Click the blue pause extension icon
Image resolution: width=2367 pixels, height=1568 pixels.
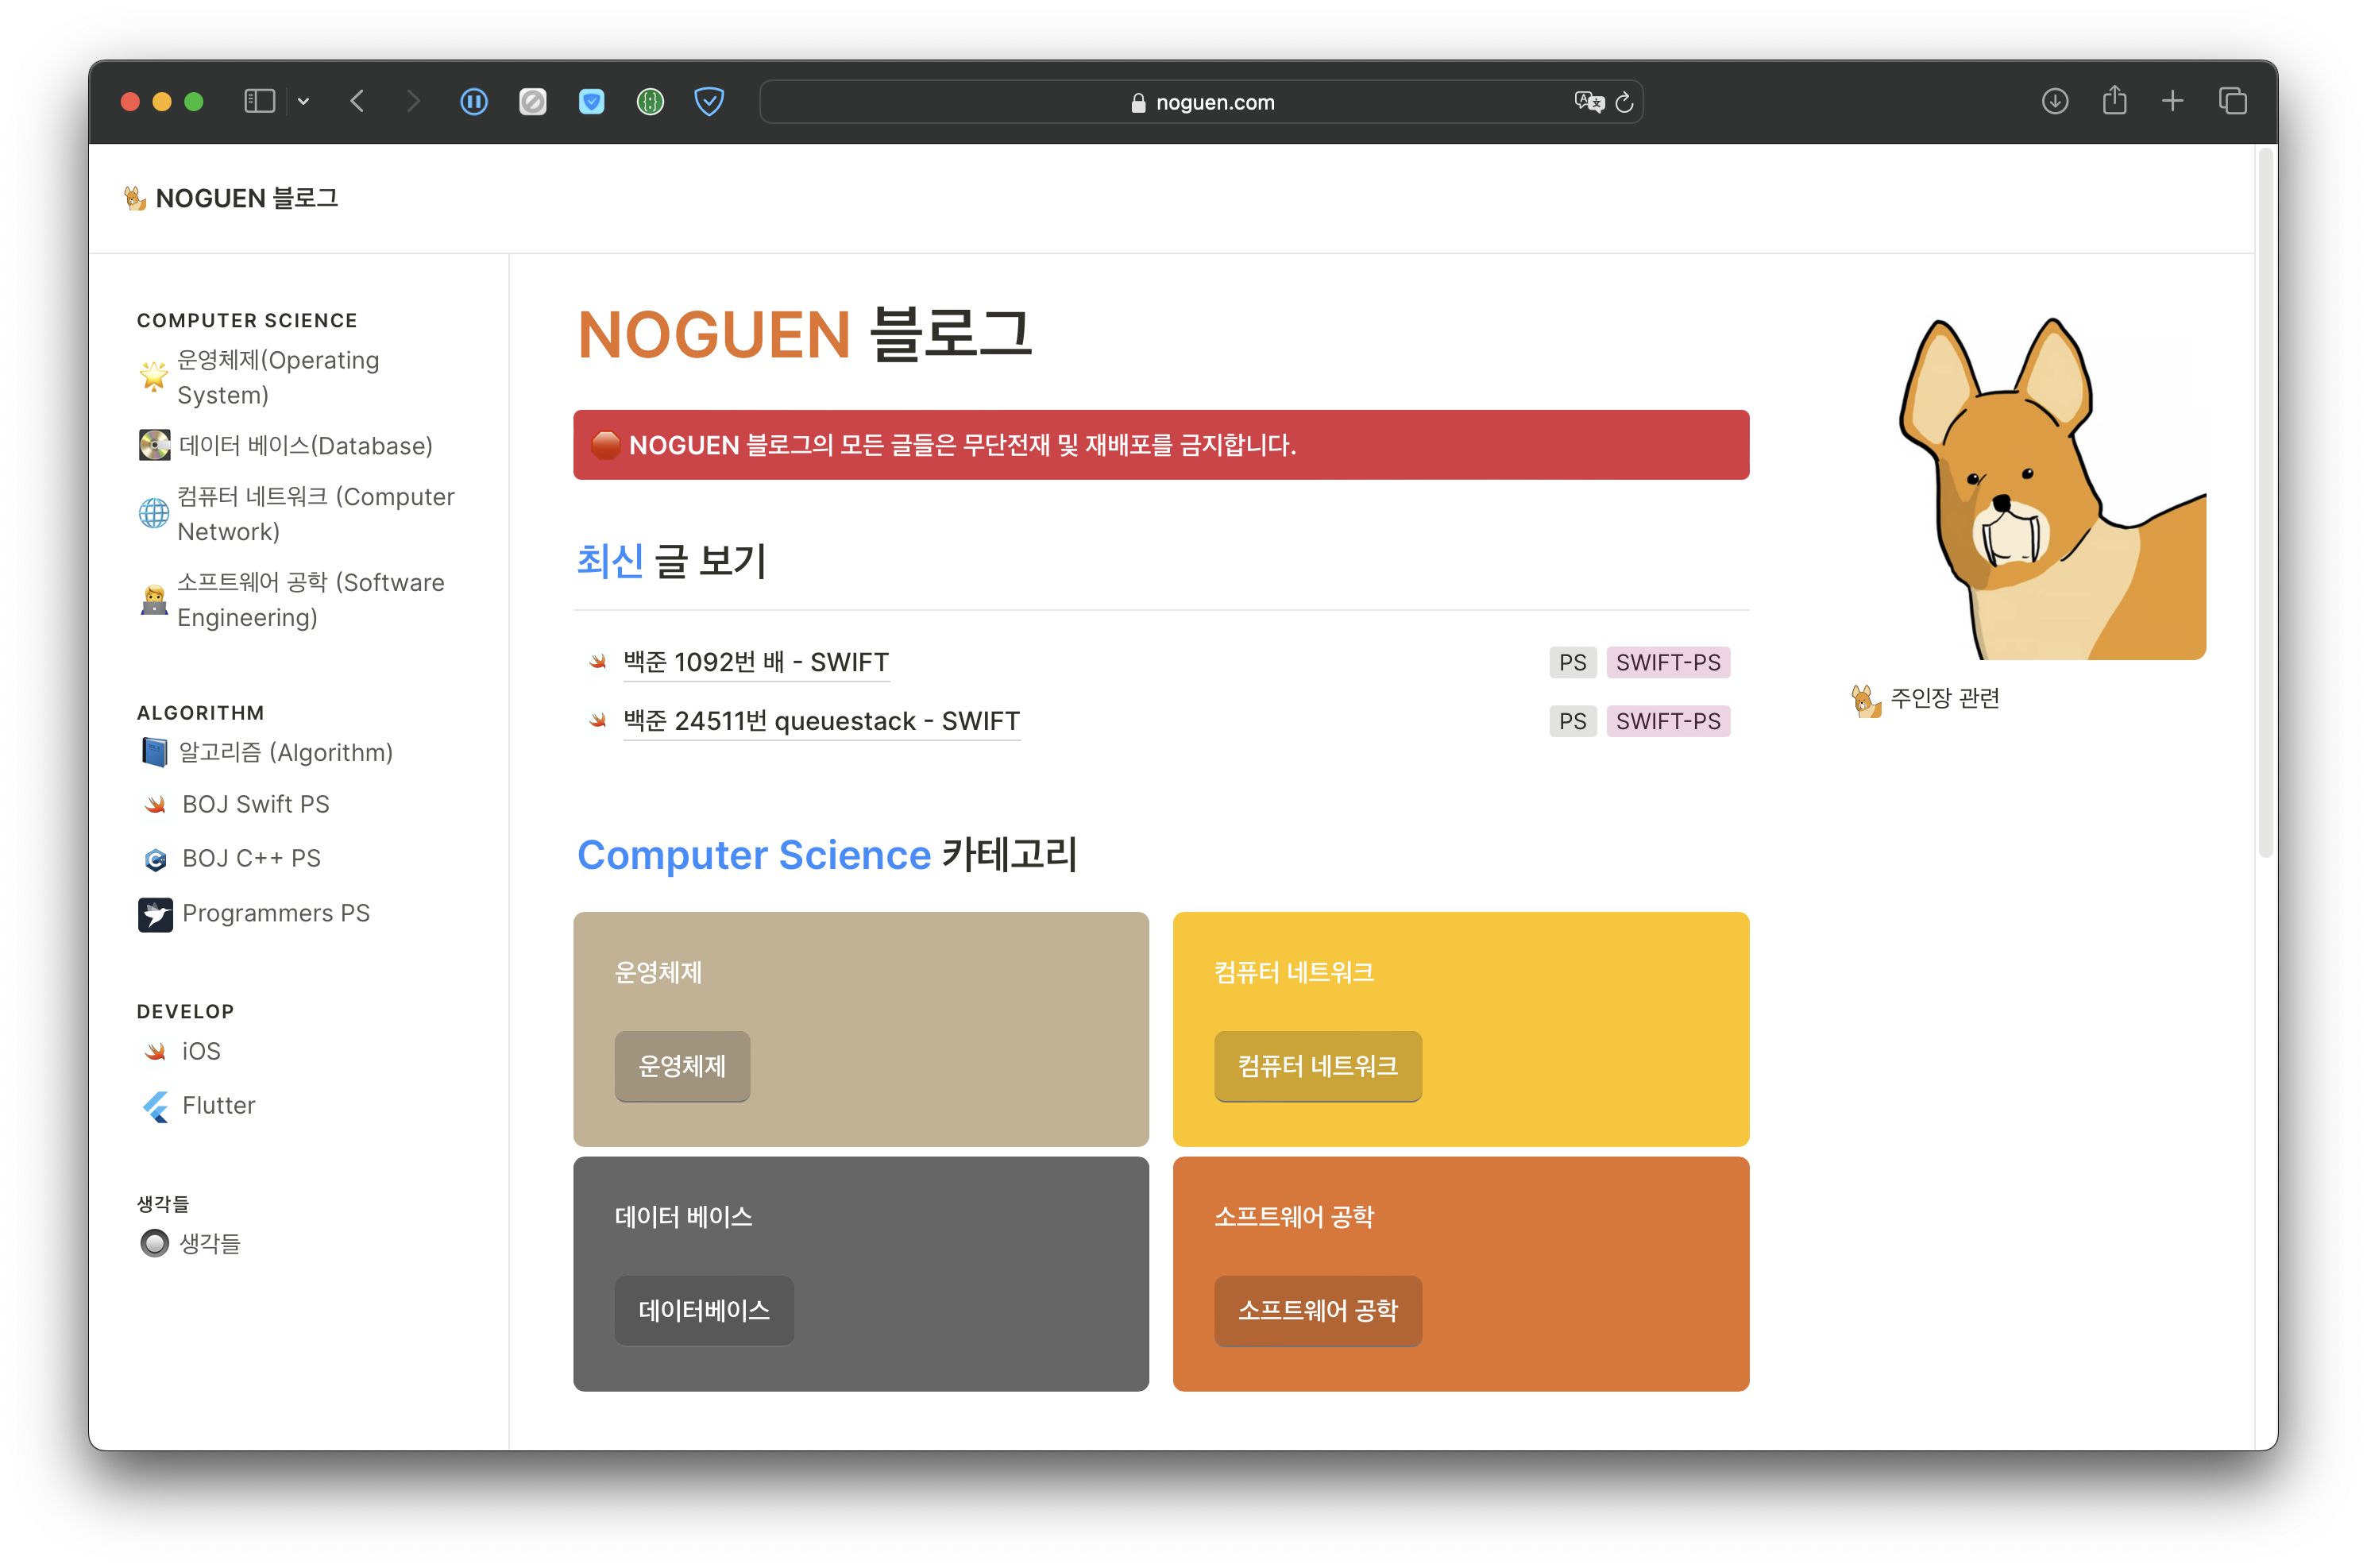click(474, 101)
